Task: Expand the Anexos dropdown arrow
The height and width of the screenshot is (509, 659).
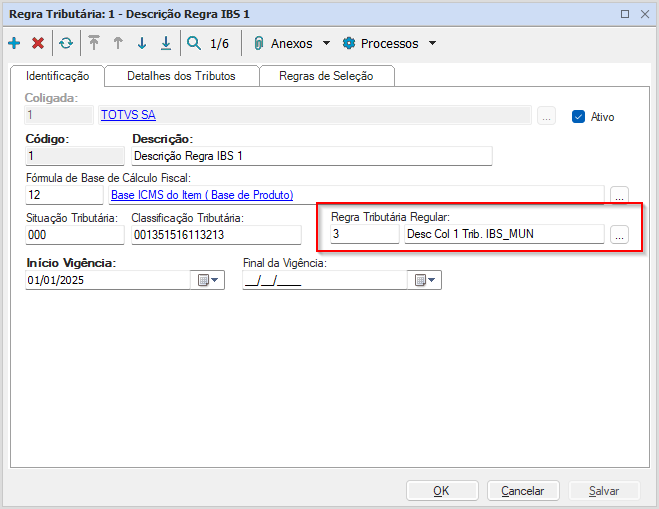Action: [326, 43]
